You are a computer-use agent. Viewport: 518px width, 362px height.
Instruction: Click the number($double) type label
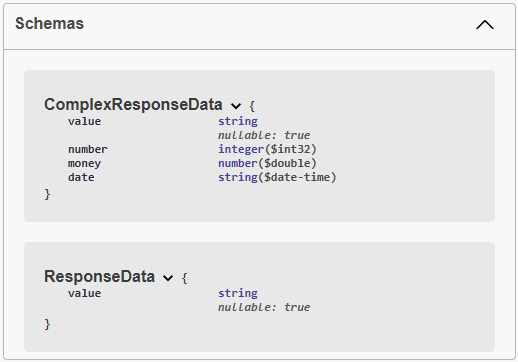267,163
